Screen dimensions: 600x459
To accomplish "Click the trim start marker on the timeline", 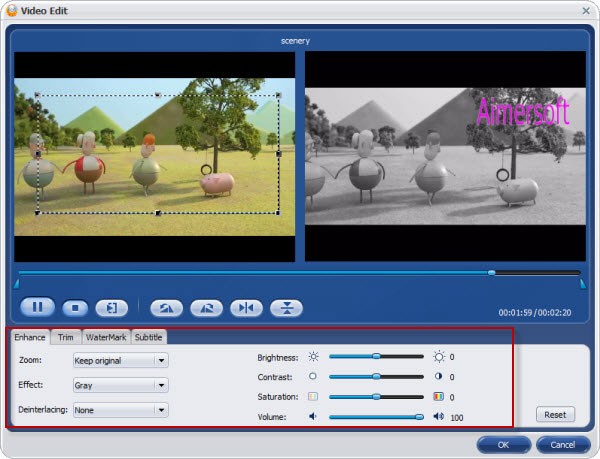I will point(16,284).
